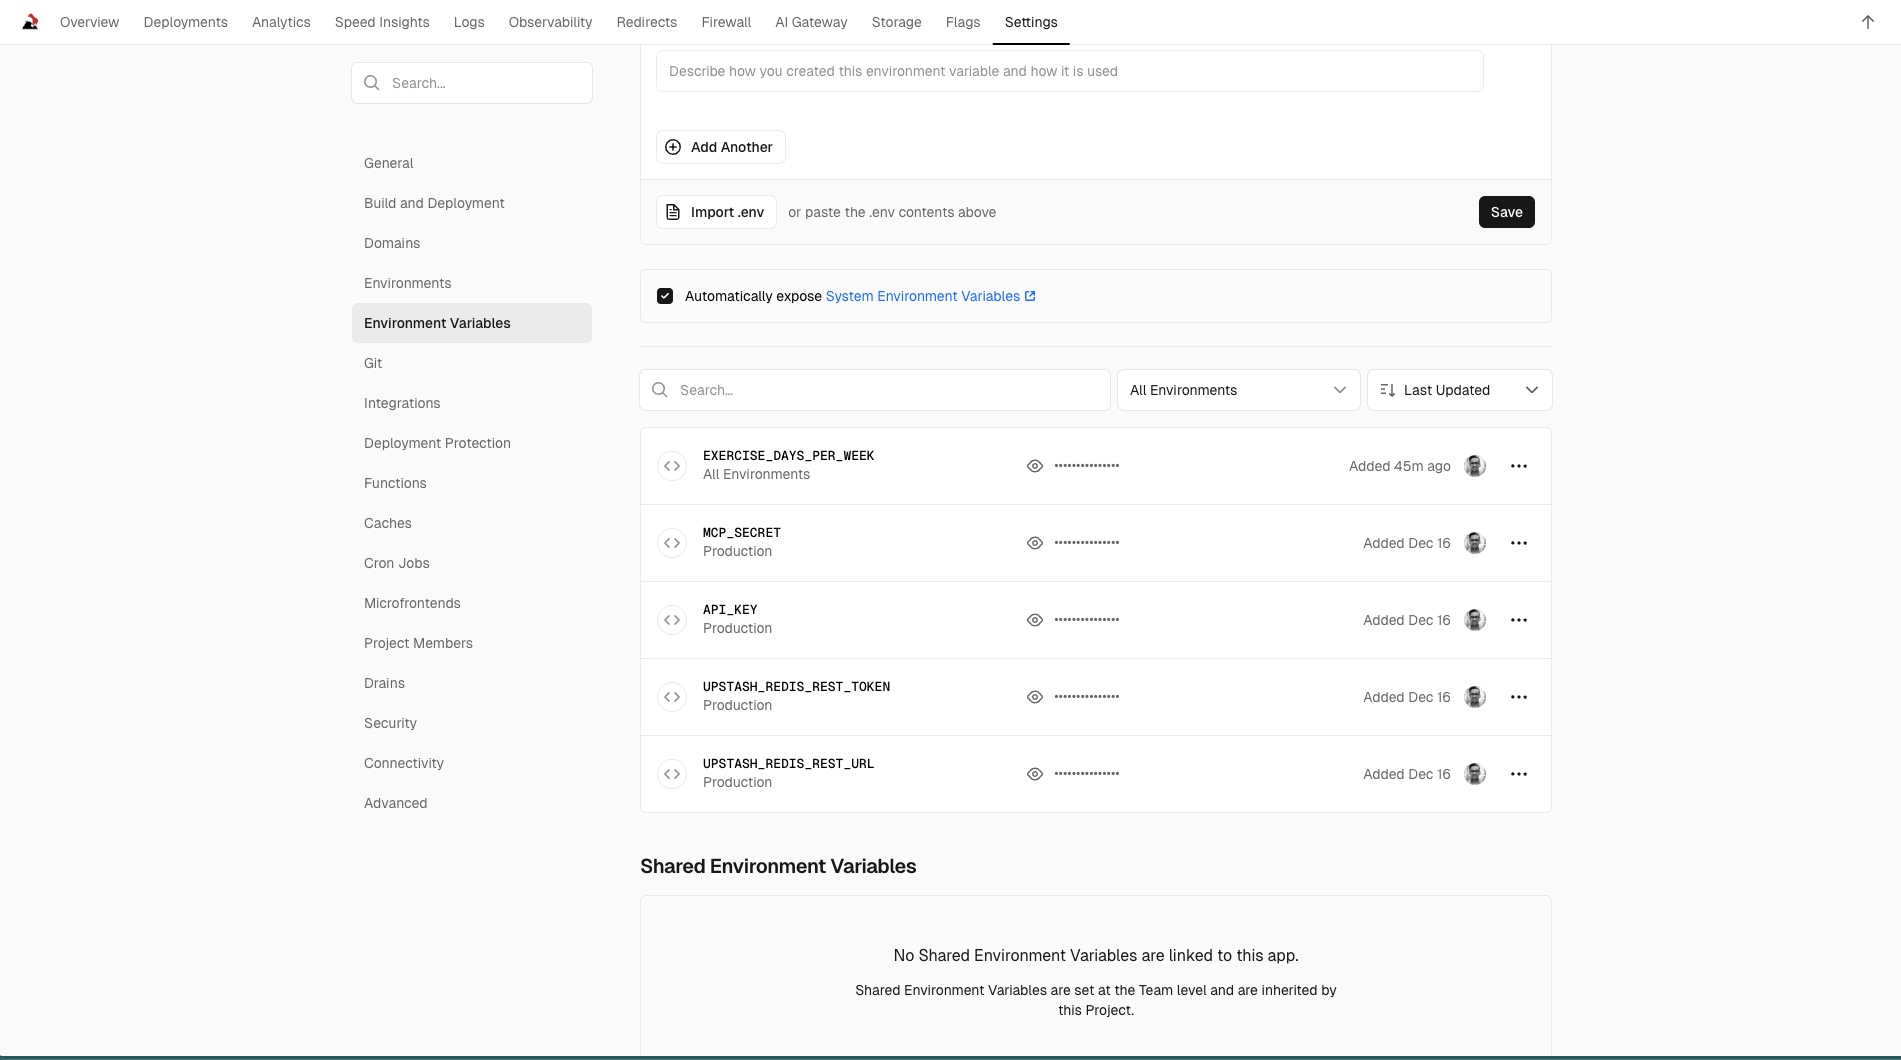This screenshot has width=1901, height=1060.
Task: Expand the All Environments dropdown
Action: [x=1238, y=390]
